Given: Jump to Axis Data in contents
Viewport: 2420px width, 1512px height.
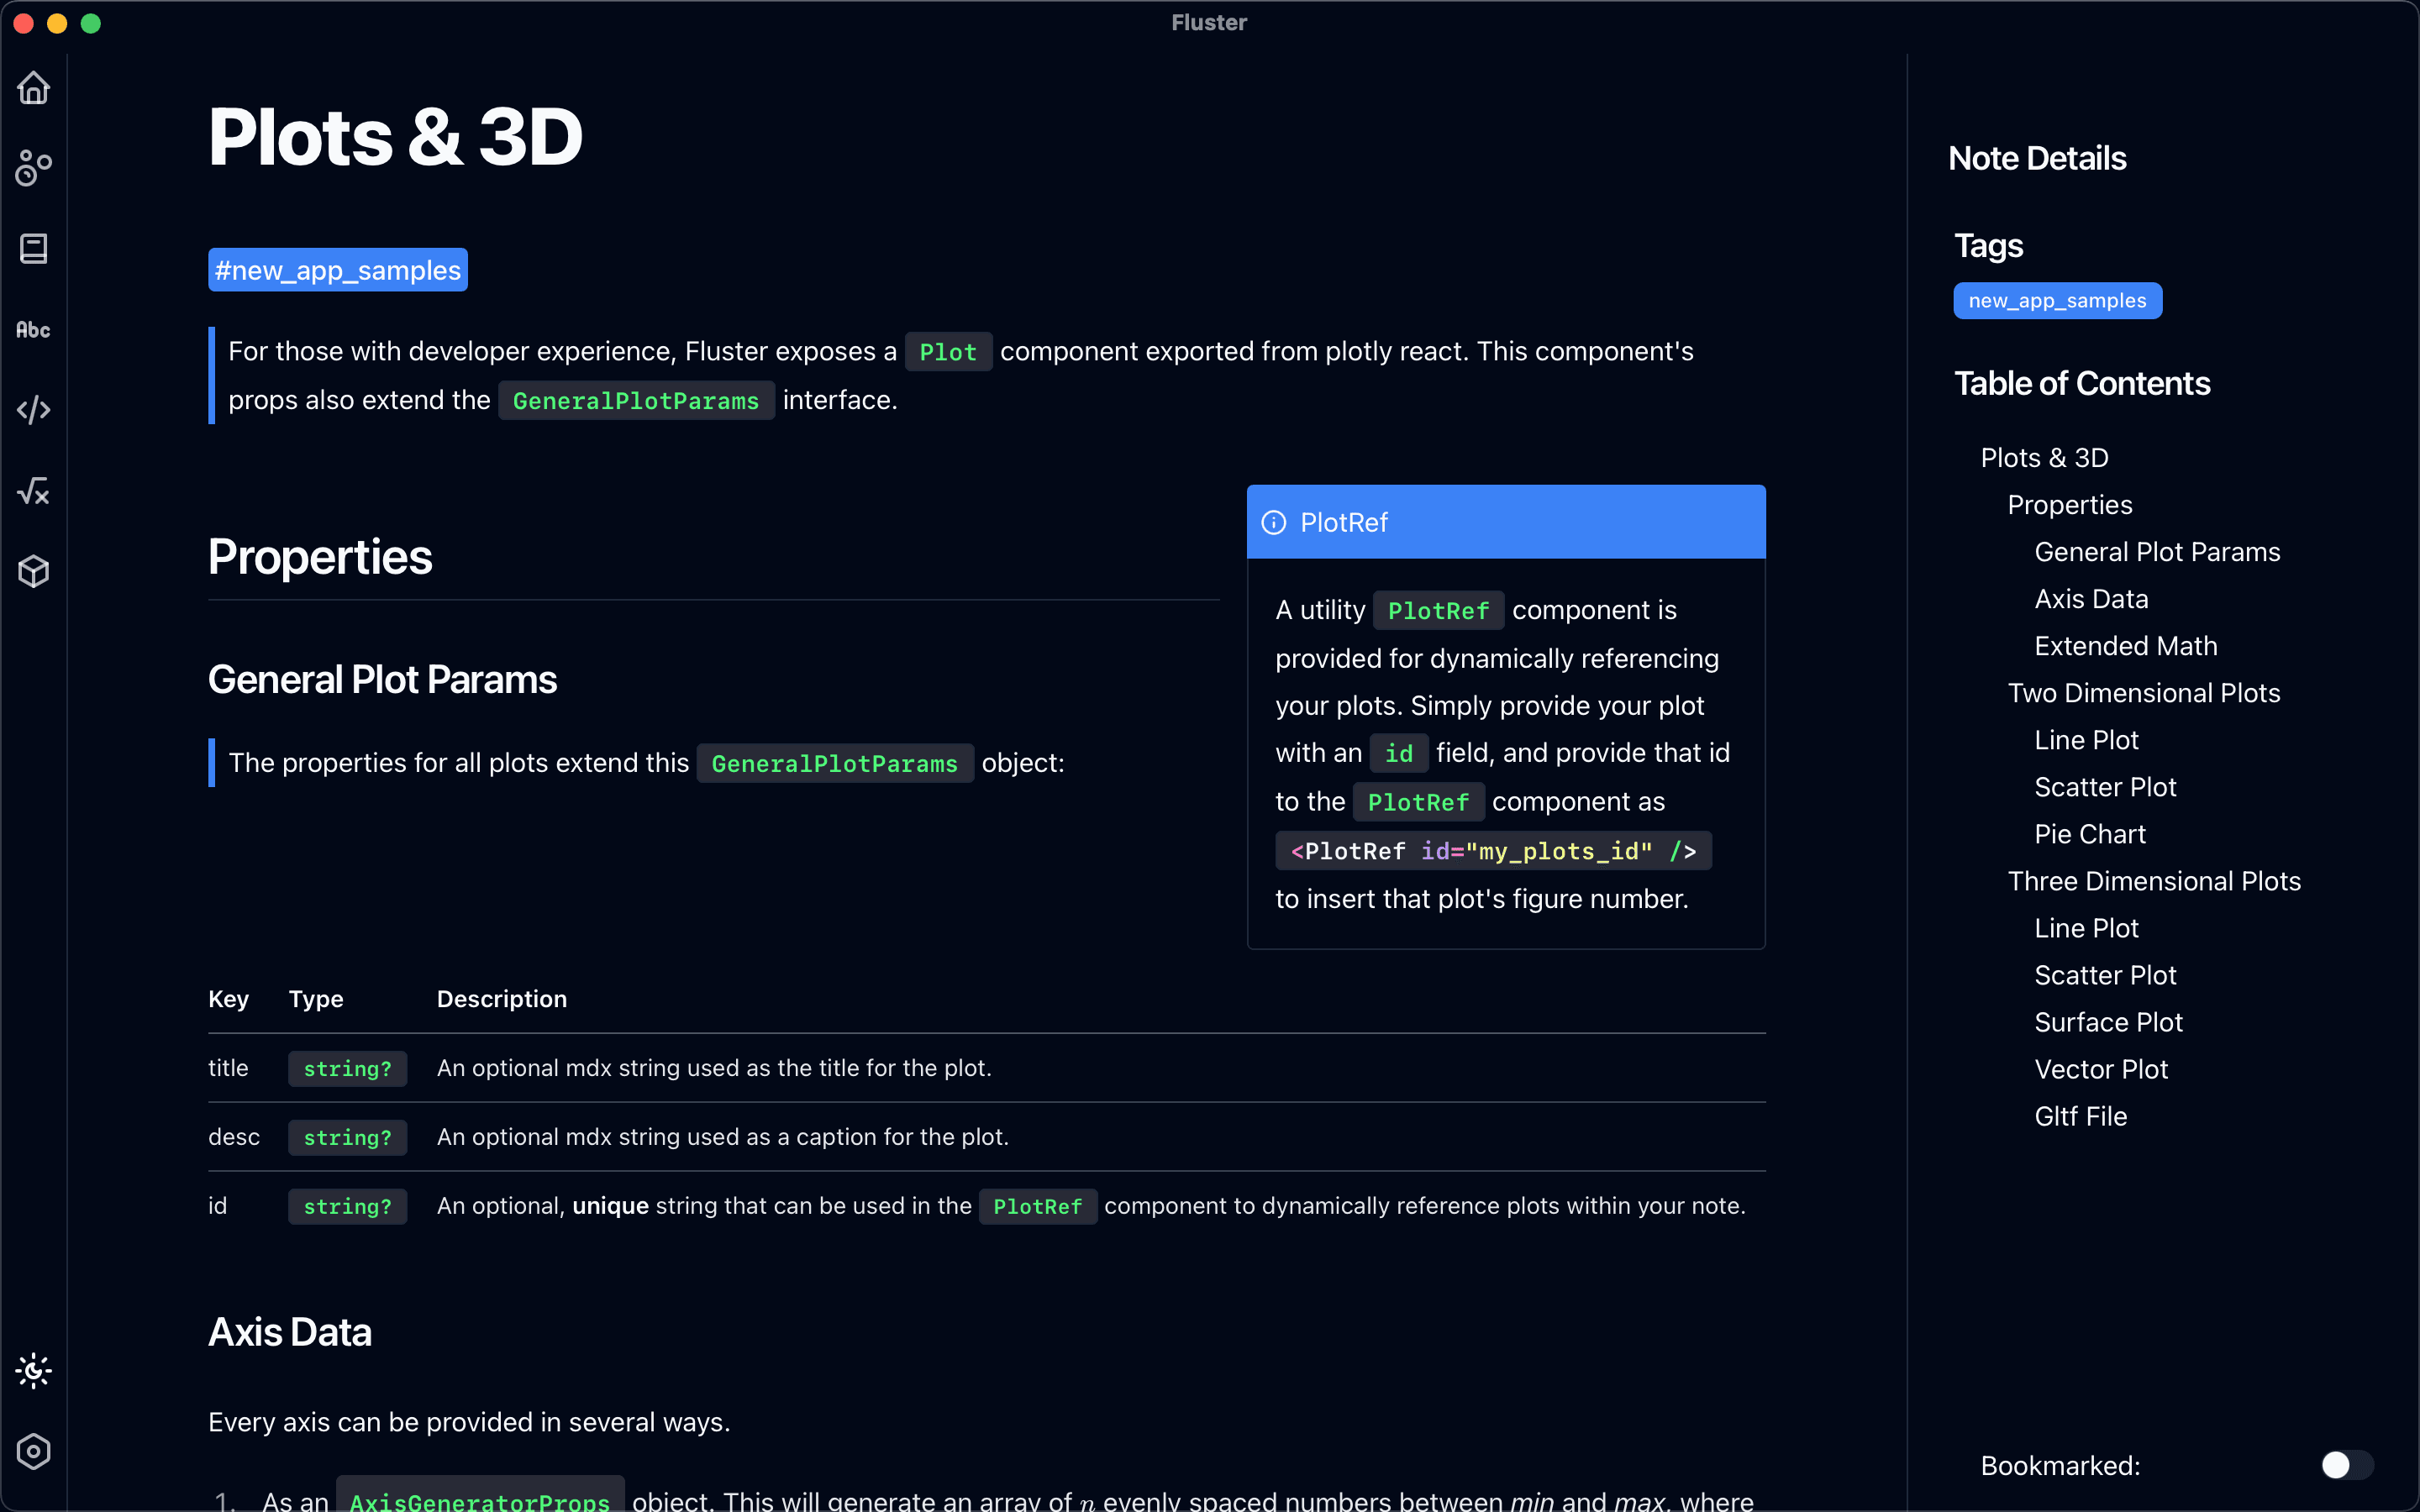Looking at the screenshot, I should 2091,599.
